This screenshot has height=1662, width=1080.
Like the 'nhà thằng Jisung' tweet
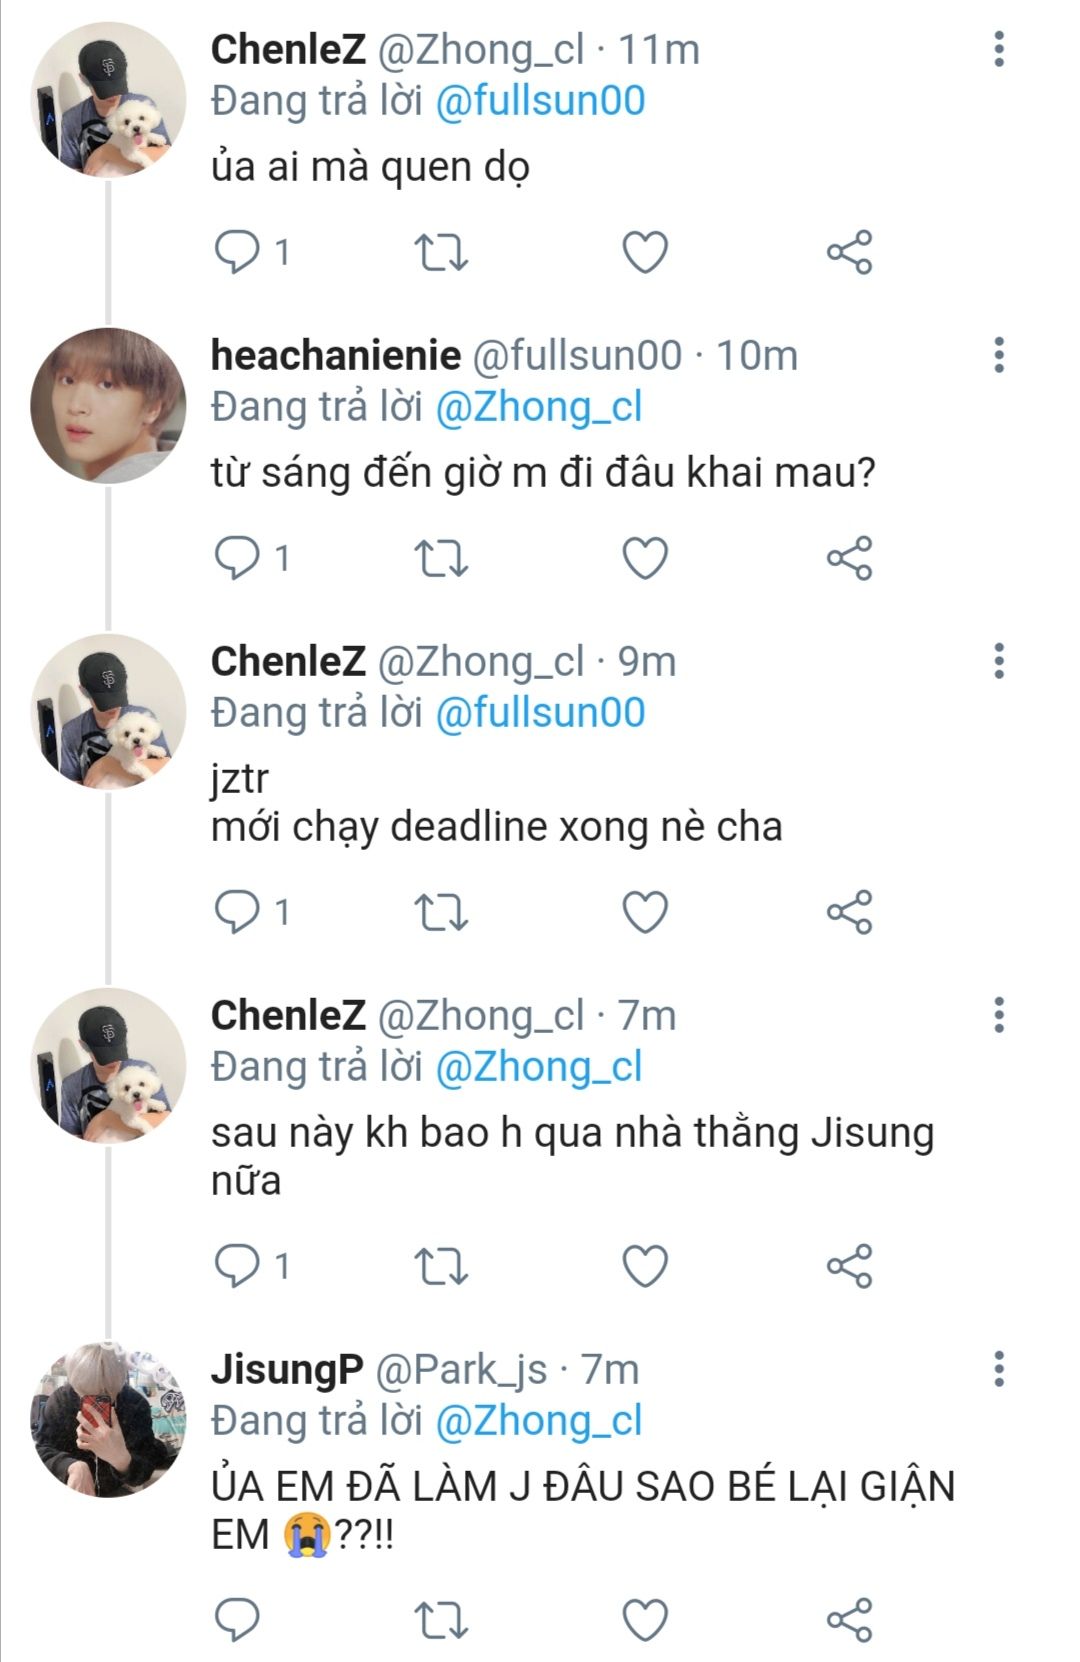(645, 1266)
